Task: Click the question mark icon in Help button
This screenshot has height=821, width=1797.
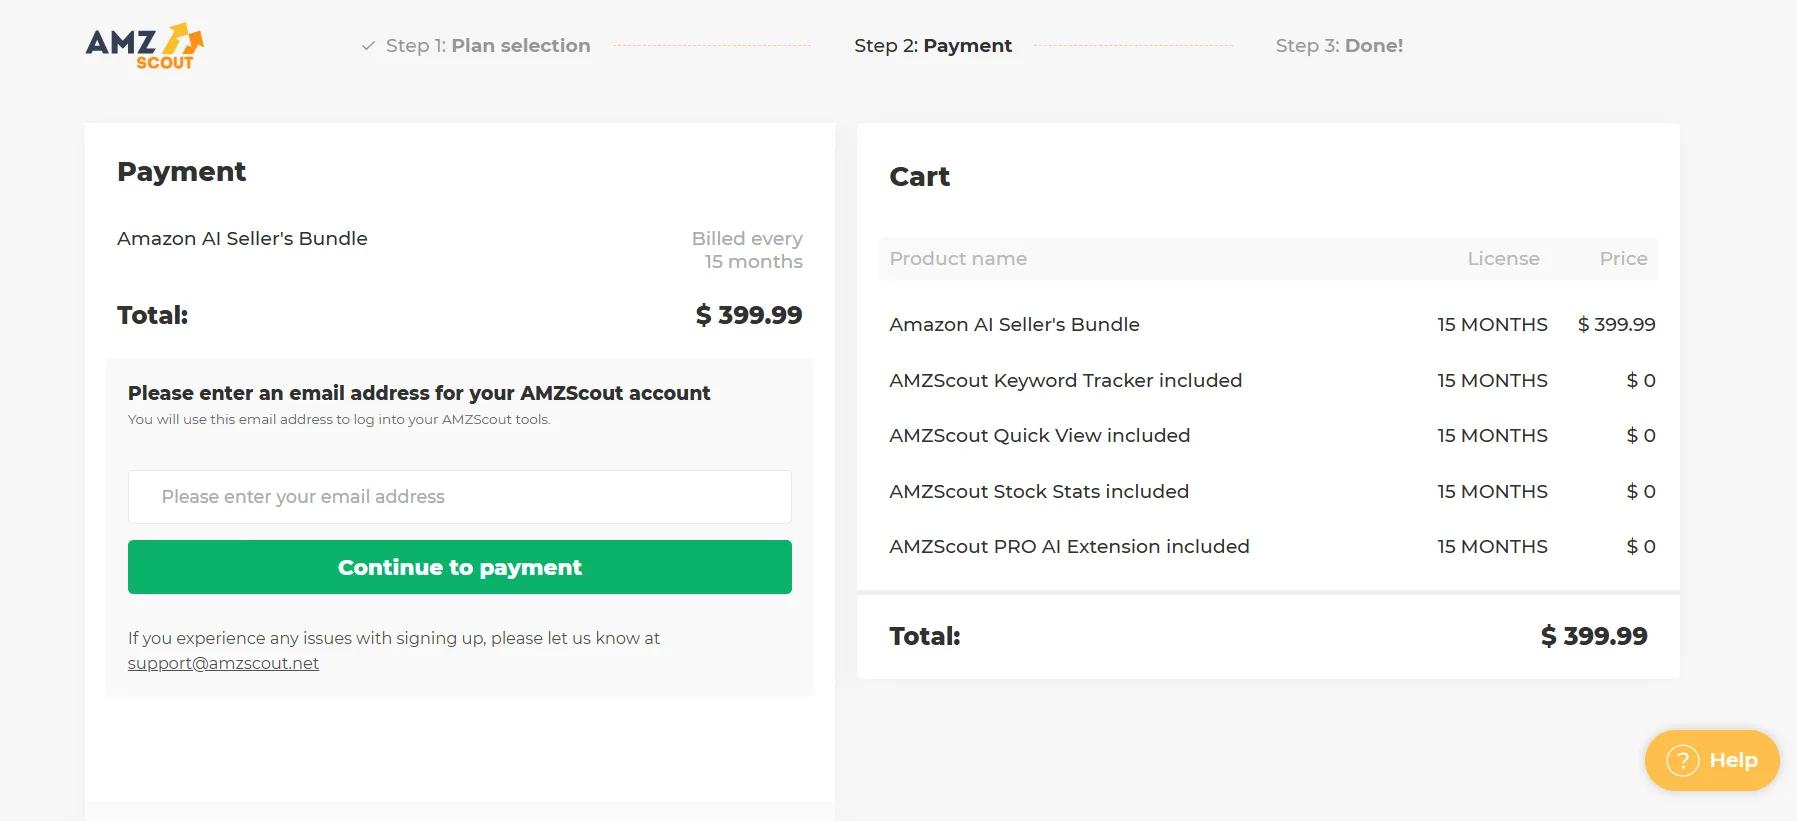Action: pyautogui.click(x=1683, y=761)
